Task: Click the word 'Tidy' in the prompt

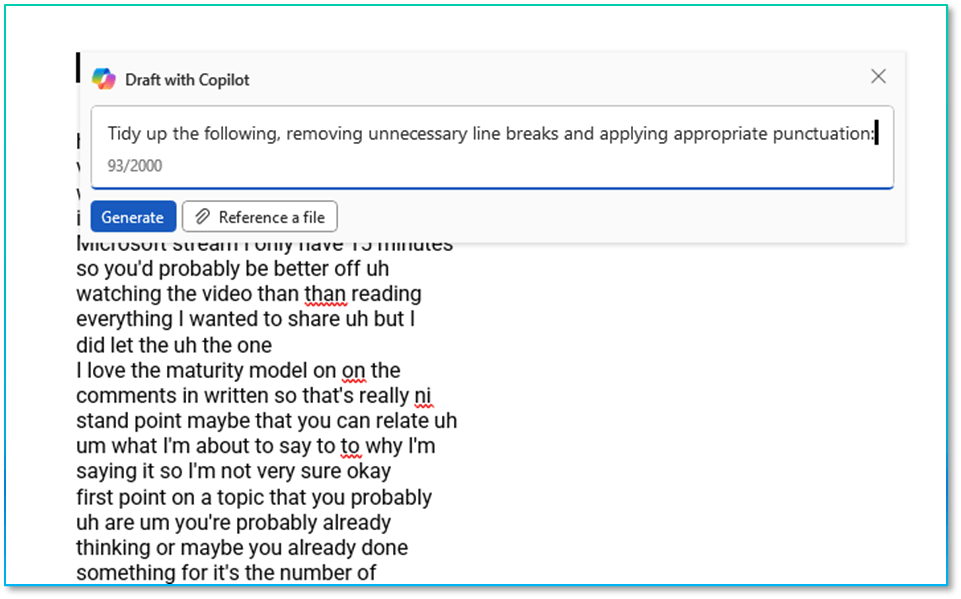Action: (125, 134)
